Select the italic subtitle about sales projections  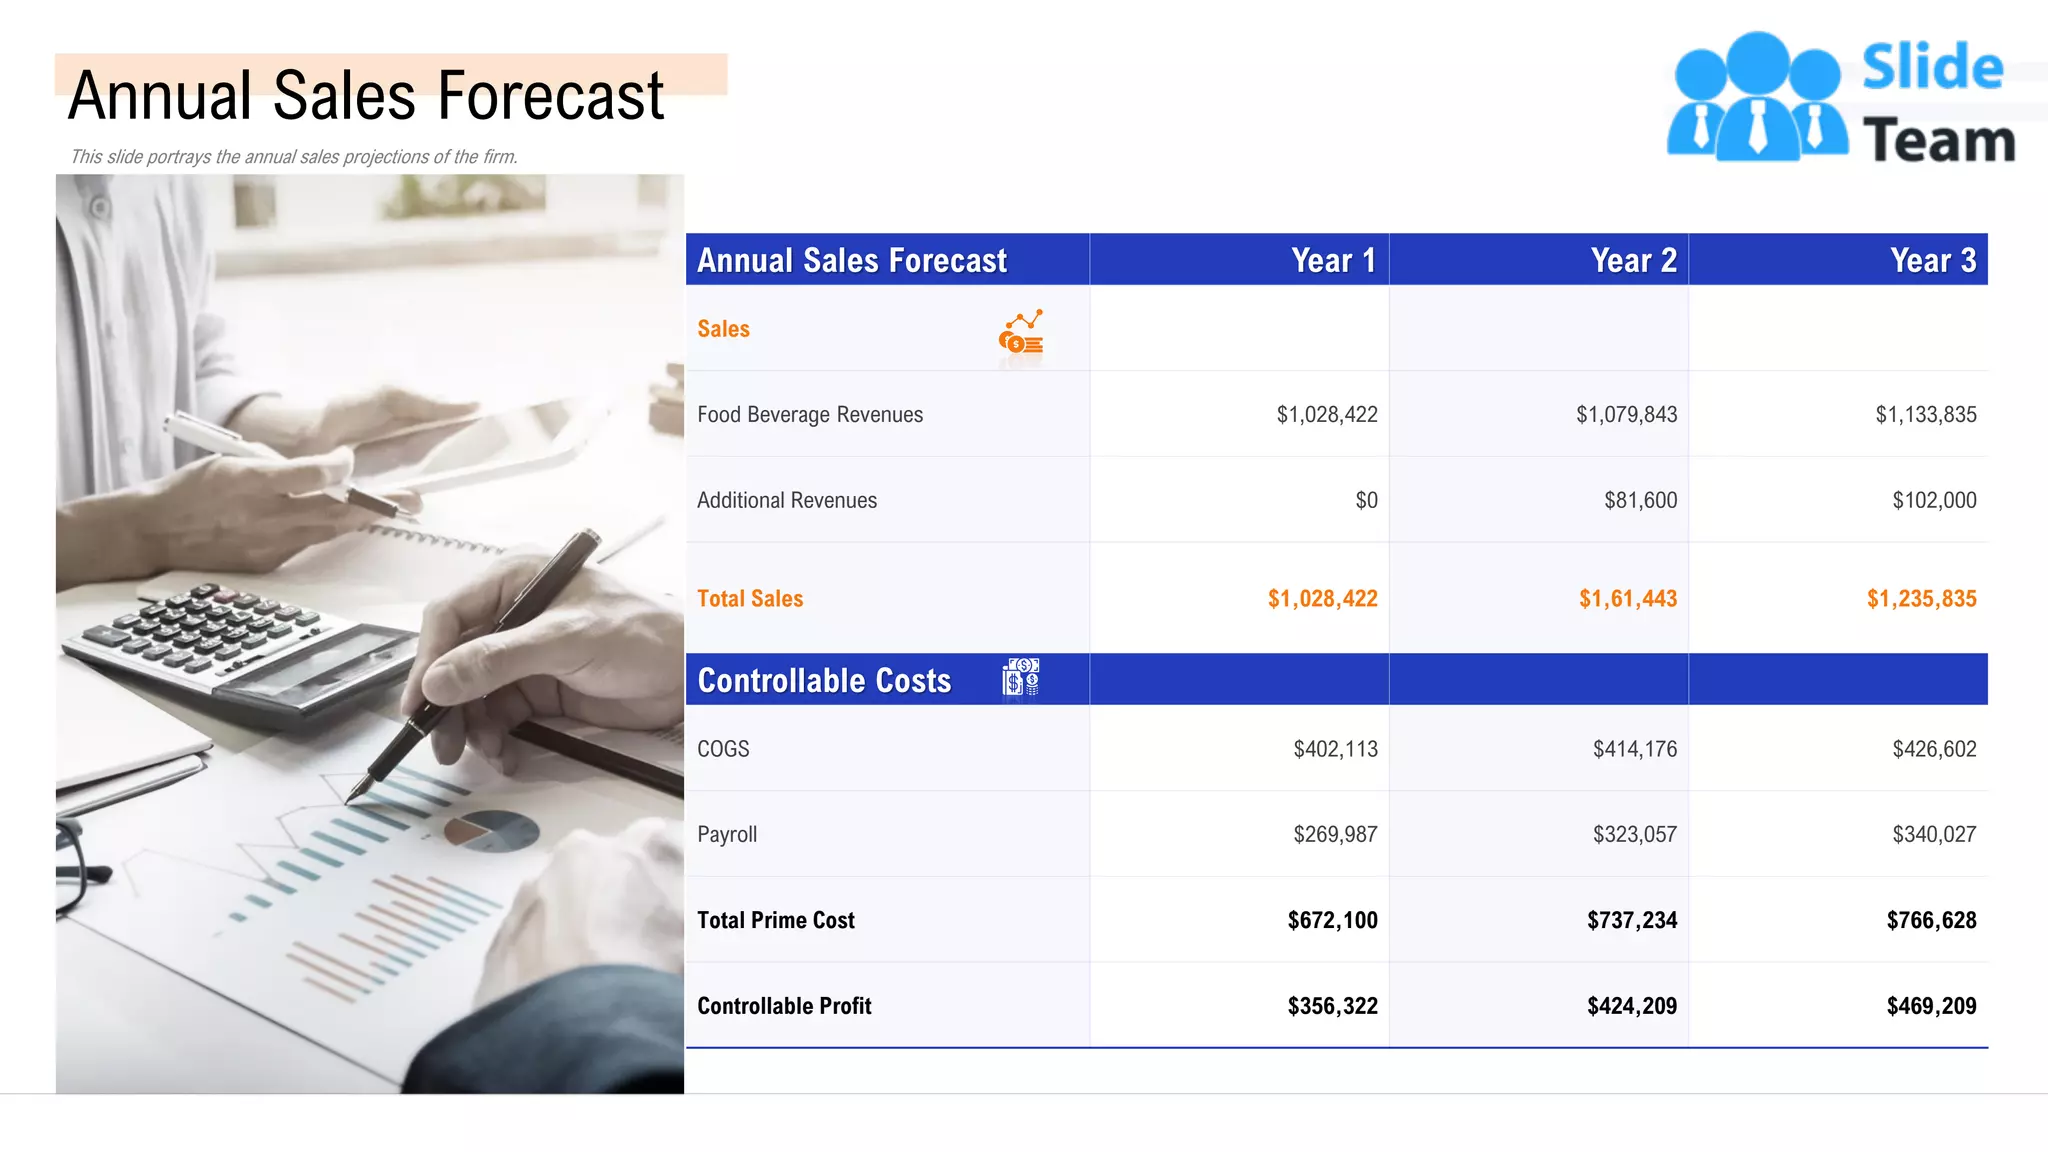tap(294, 157)
